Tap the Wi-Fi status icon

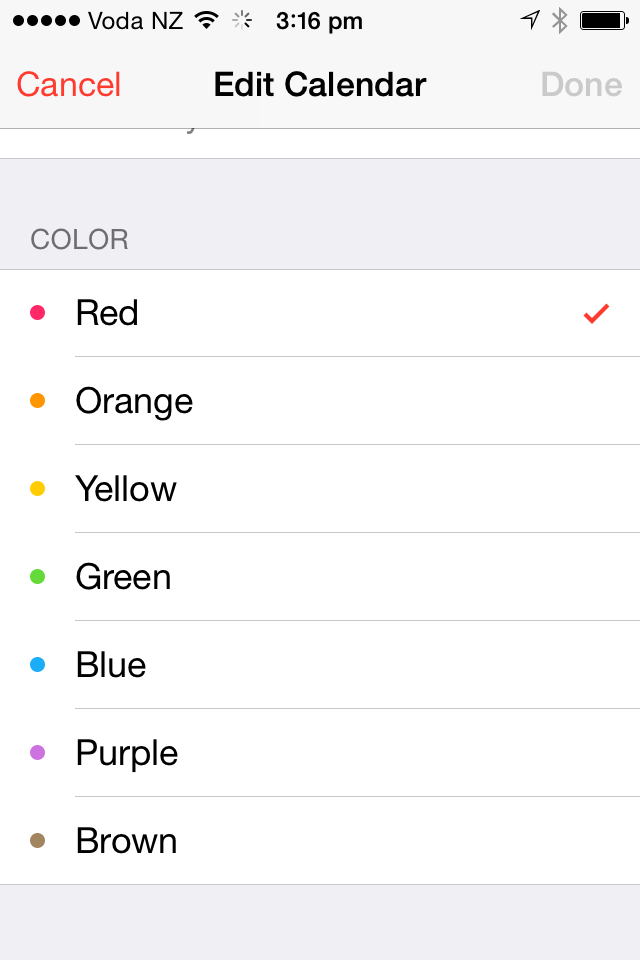coord(207,20)
